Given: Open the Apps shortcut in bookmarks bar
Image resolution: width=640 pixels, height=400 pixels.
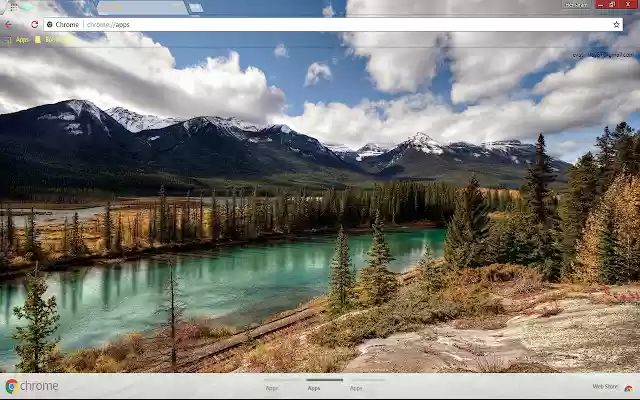Looking at the screenshot, I should (x=17, y=40).
